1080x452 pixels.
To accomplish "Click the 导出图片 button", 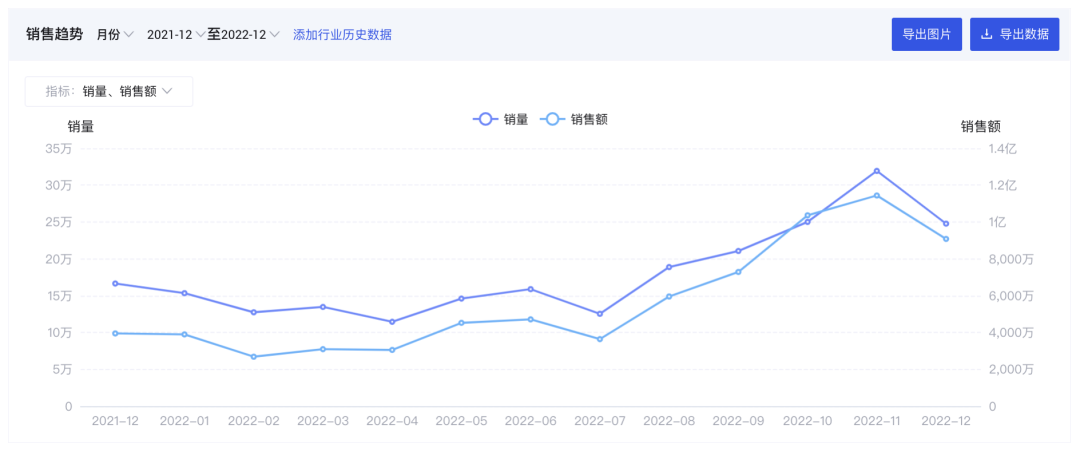I will click(x=926, y=34).
